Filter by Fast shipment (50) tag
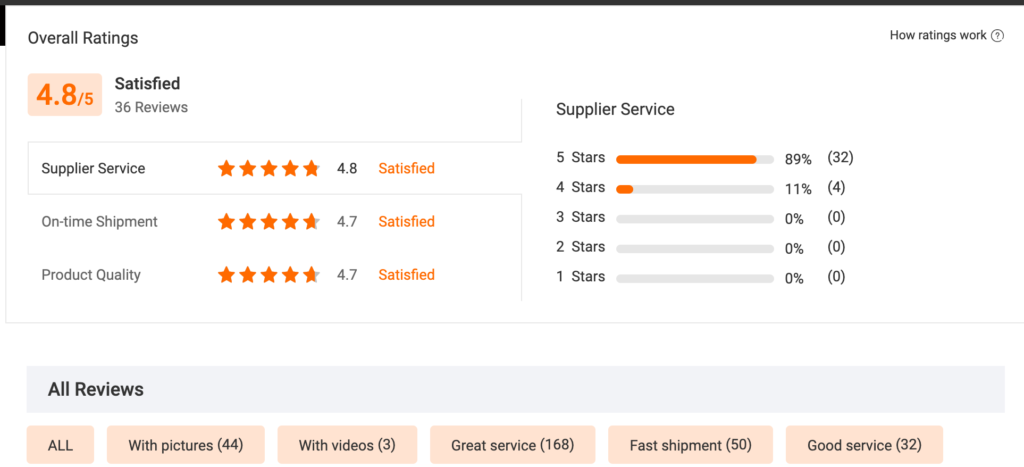This screenshot has height=467, width=1024. 690,445
